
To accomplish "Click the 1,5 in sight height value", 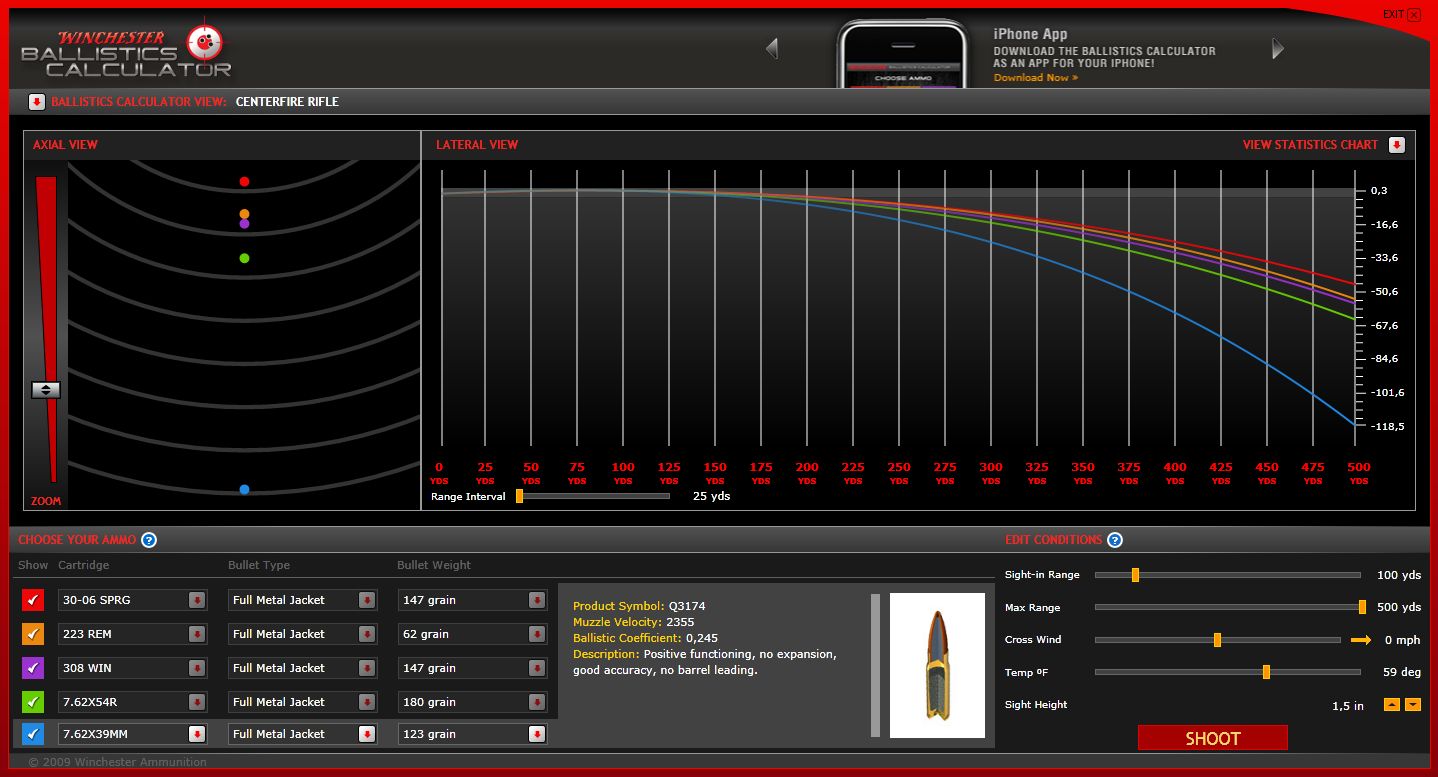I will pyautogui.click(x=1347, y=705).
